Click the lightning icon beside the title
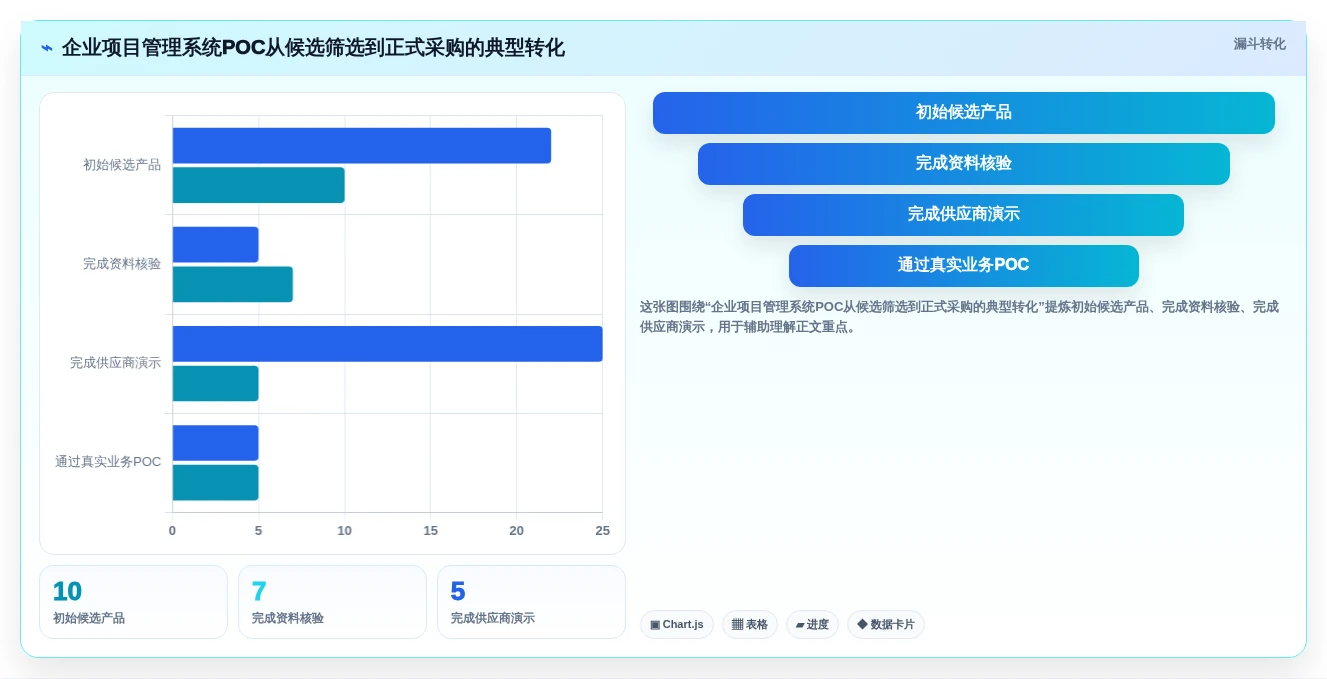Screen dimensions: 1327x679 [46, 48]
